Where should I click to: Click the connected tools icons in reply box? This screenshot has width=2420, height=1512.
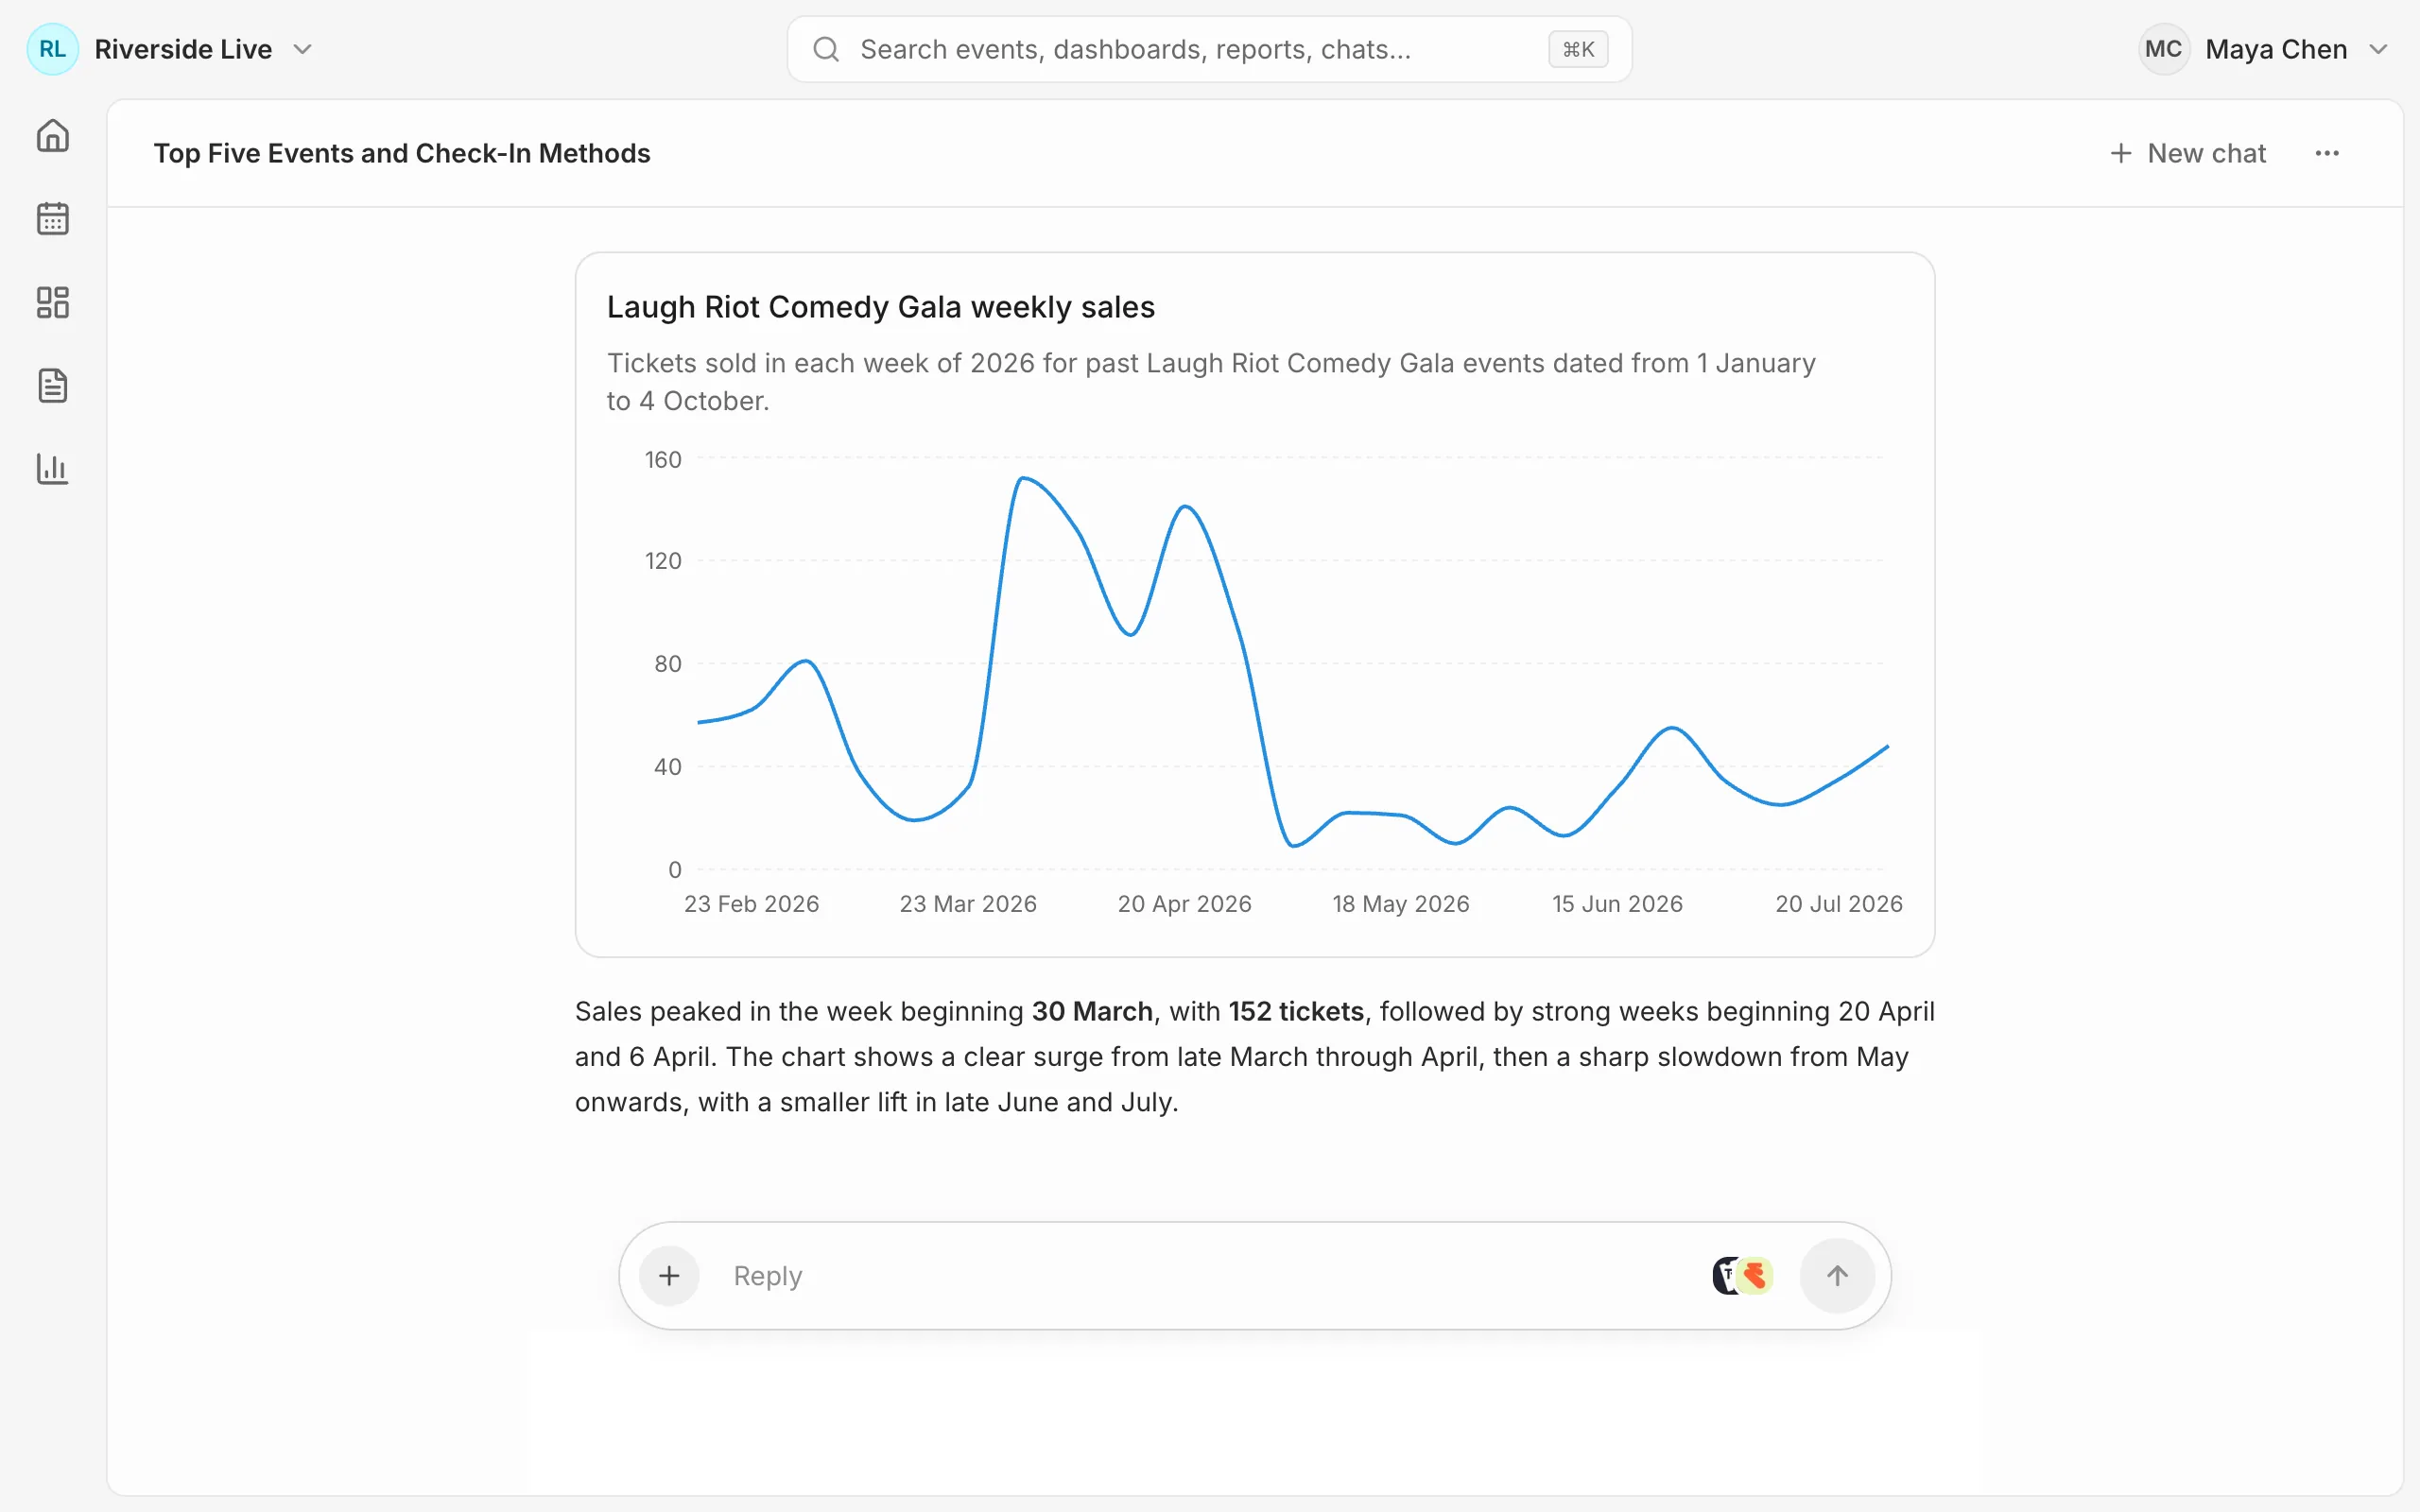[1743, 1275]
